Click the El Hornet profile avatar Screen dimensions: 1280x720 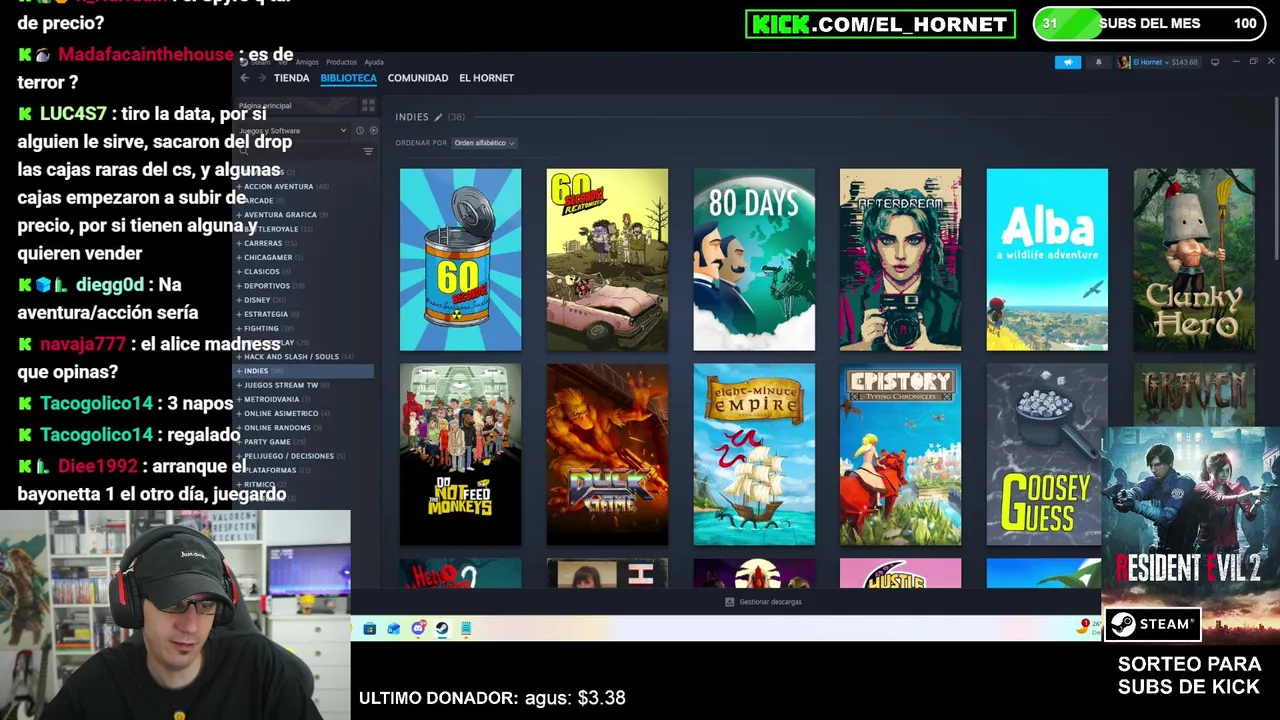1124,62
